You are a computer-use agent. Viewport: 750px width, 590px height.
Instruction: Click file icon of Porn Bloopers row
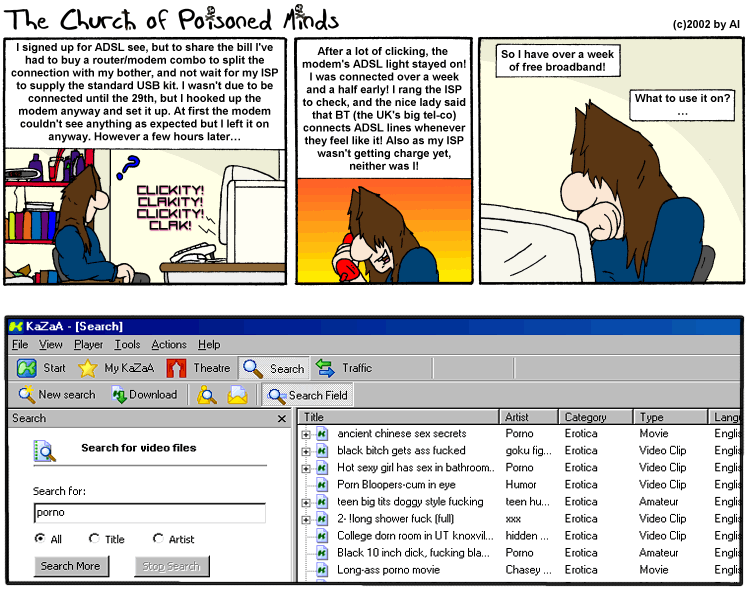(x=322, y=485)
